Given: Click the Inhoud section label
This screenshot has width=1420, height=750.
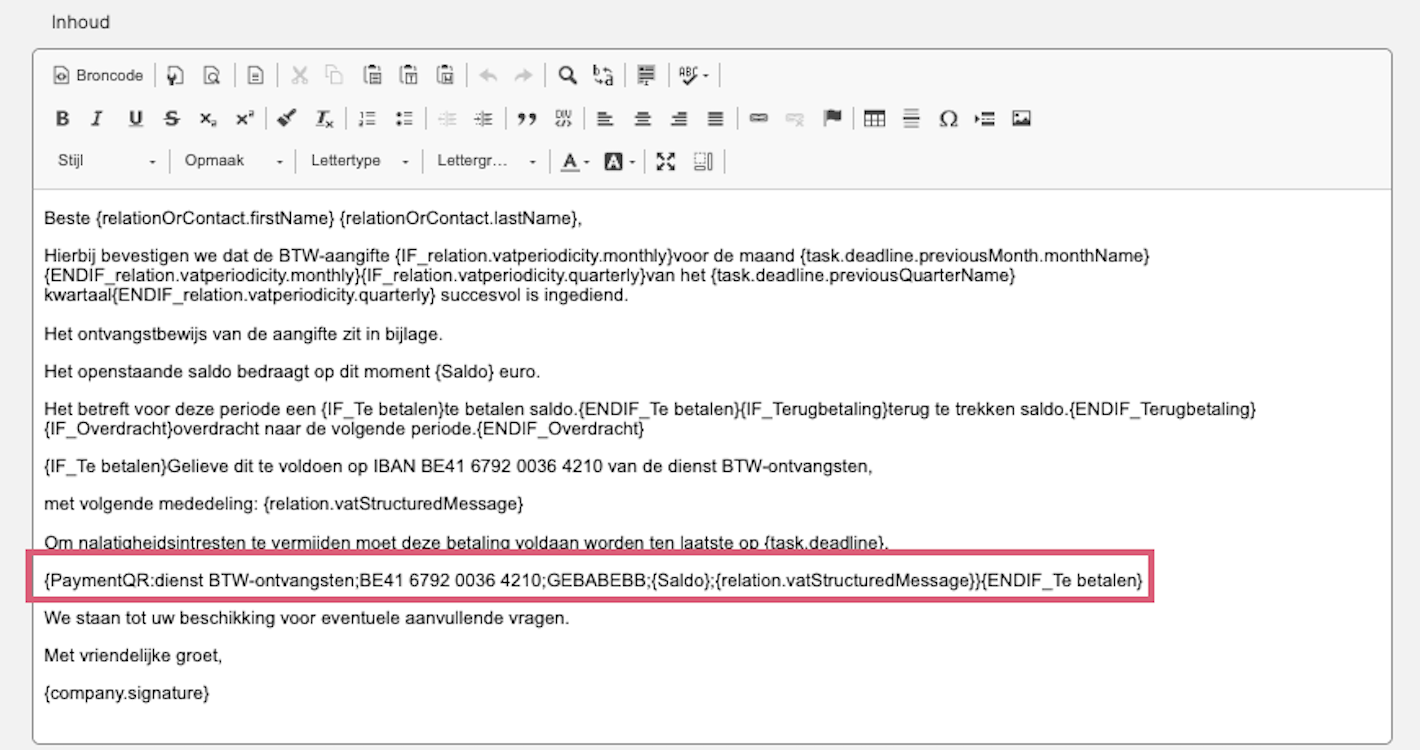Looking at the screenshot, I should [81, 22].
